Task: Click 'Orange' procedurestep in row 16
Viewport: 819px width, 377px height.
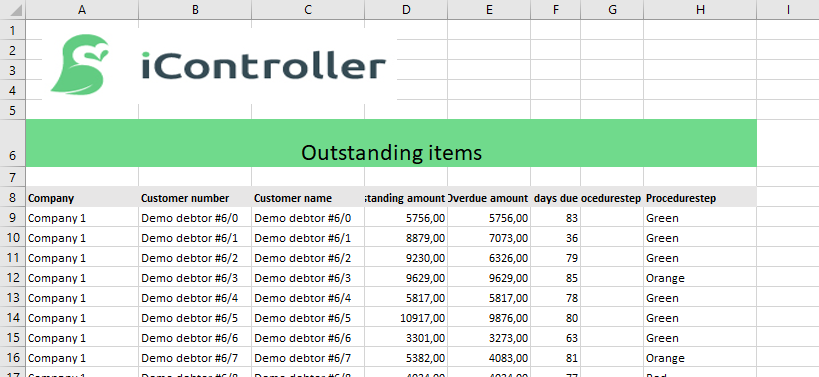Action: point(700,358)
